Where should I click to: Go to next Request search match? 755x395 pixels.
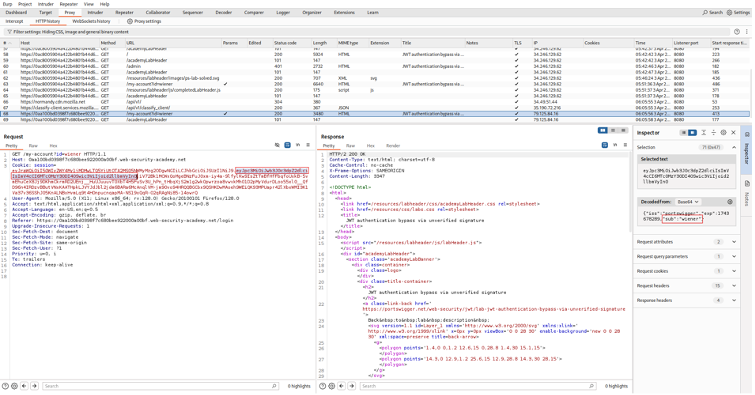point(34,386)
